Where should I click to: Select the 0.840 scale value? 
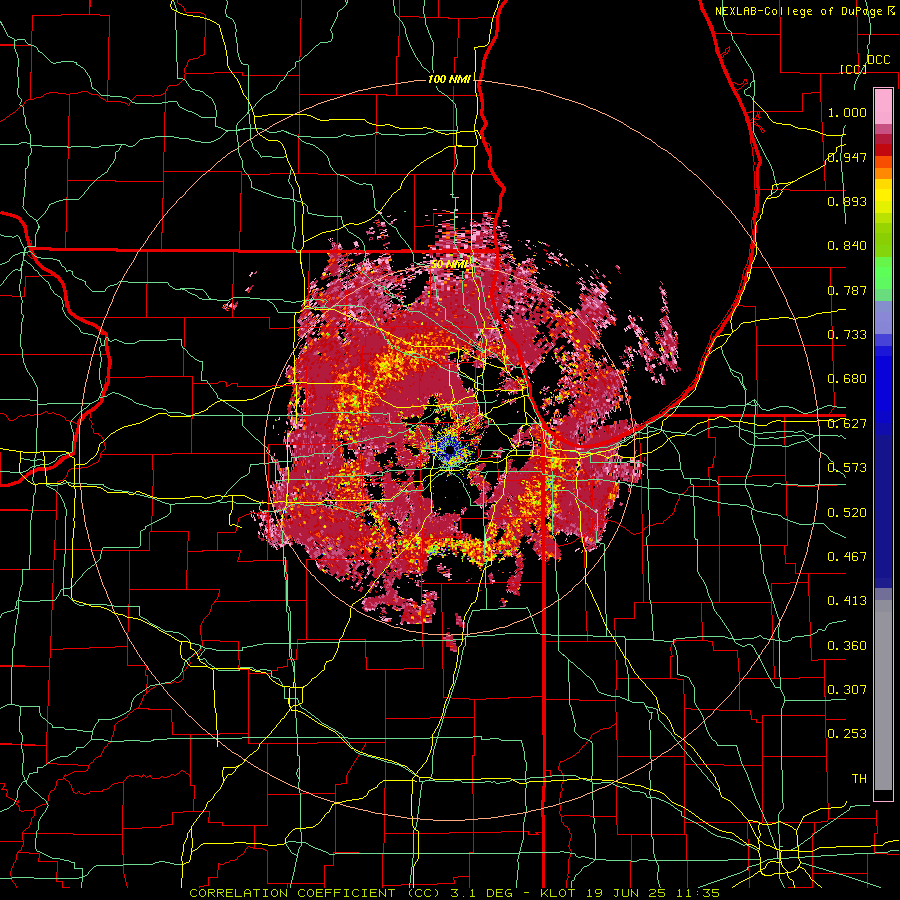(847, 246)
